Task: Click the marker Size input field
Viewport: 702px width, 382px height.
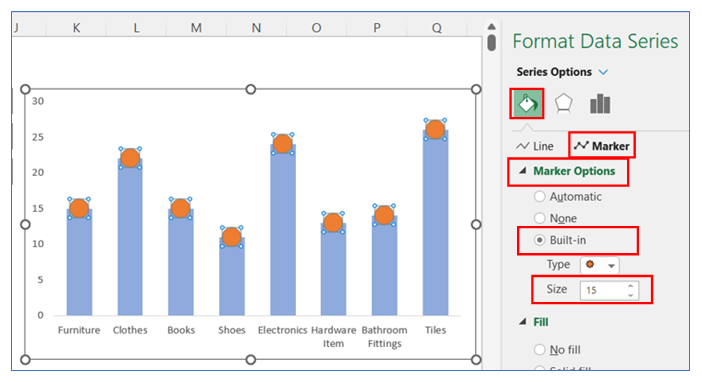Action: (x=603, y=290)
